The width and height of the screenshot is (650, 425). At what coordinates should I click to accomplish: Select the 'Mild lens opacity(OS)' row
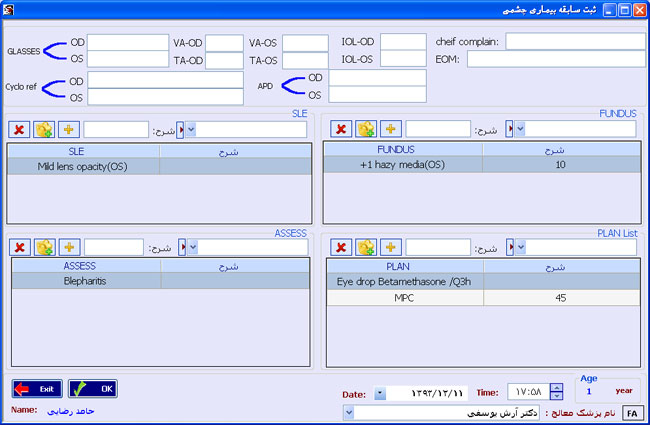(160, 166)
